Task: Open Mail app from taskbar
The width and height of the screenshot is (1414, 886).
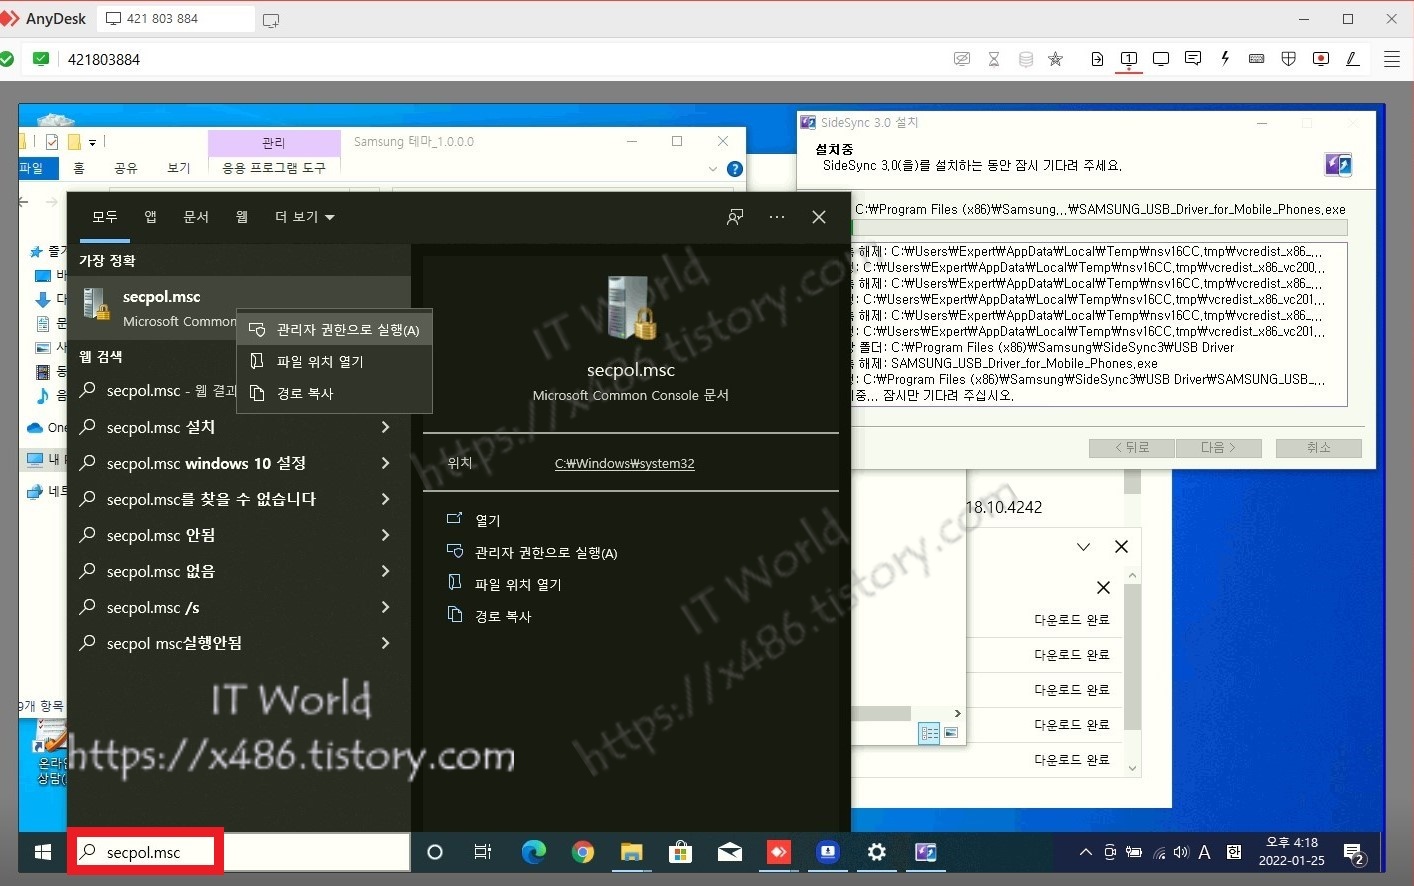Action: [x=729, y=852]
